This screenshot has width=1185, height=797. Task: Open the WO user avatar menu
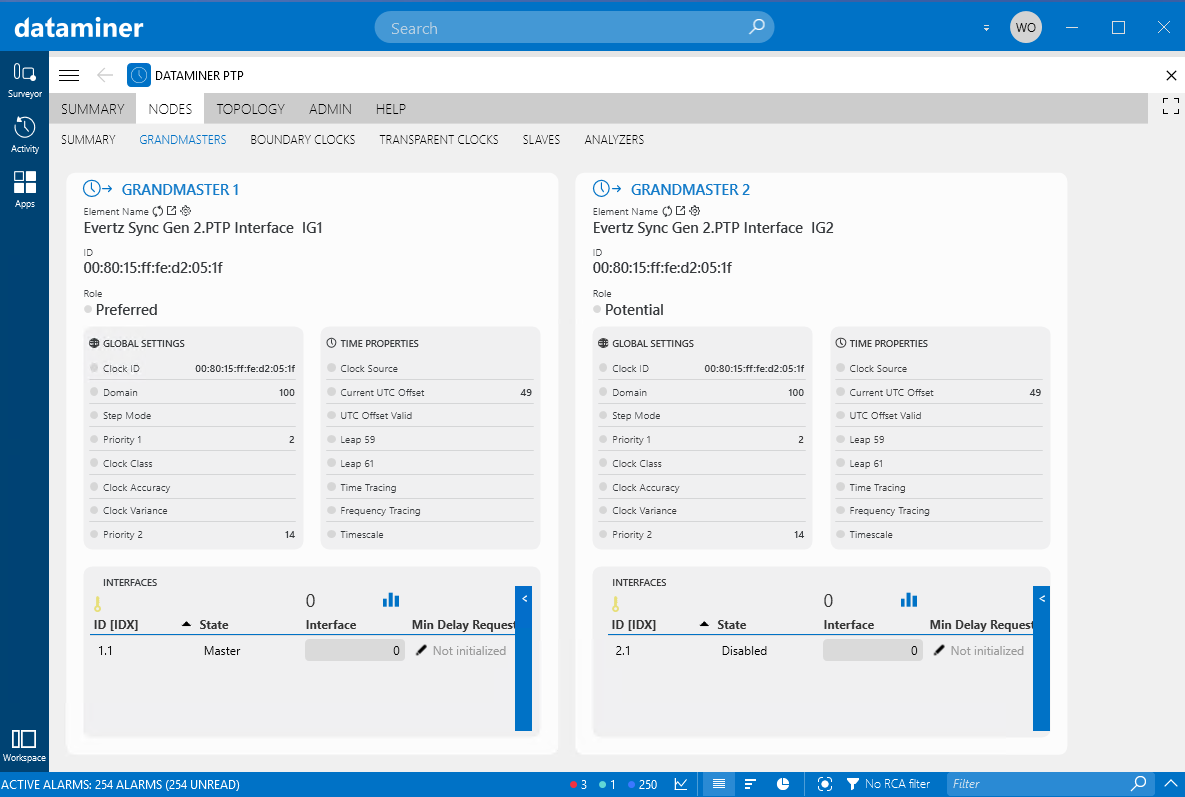click(1026, 27)
